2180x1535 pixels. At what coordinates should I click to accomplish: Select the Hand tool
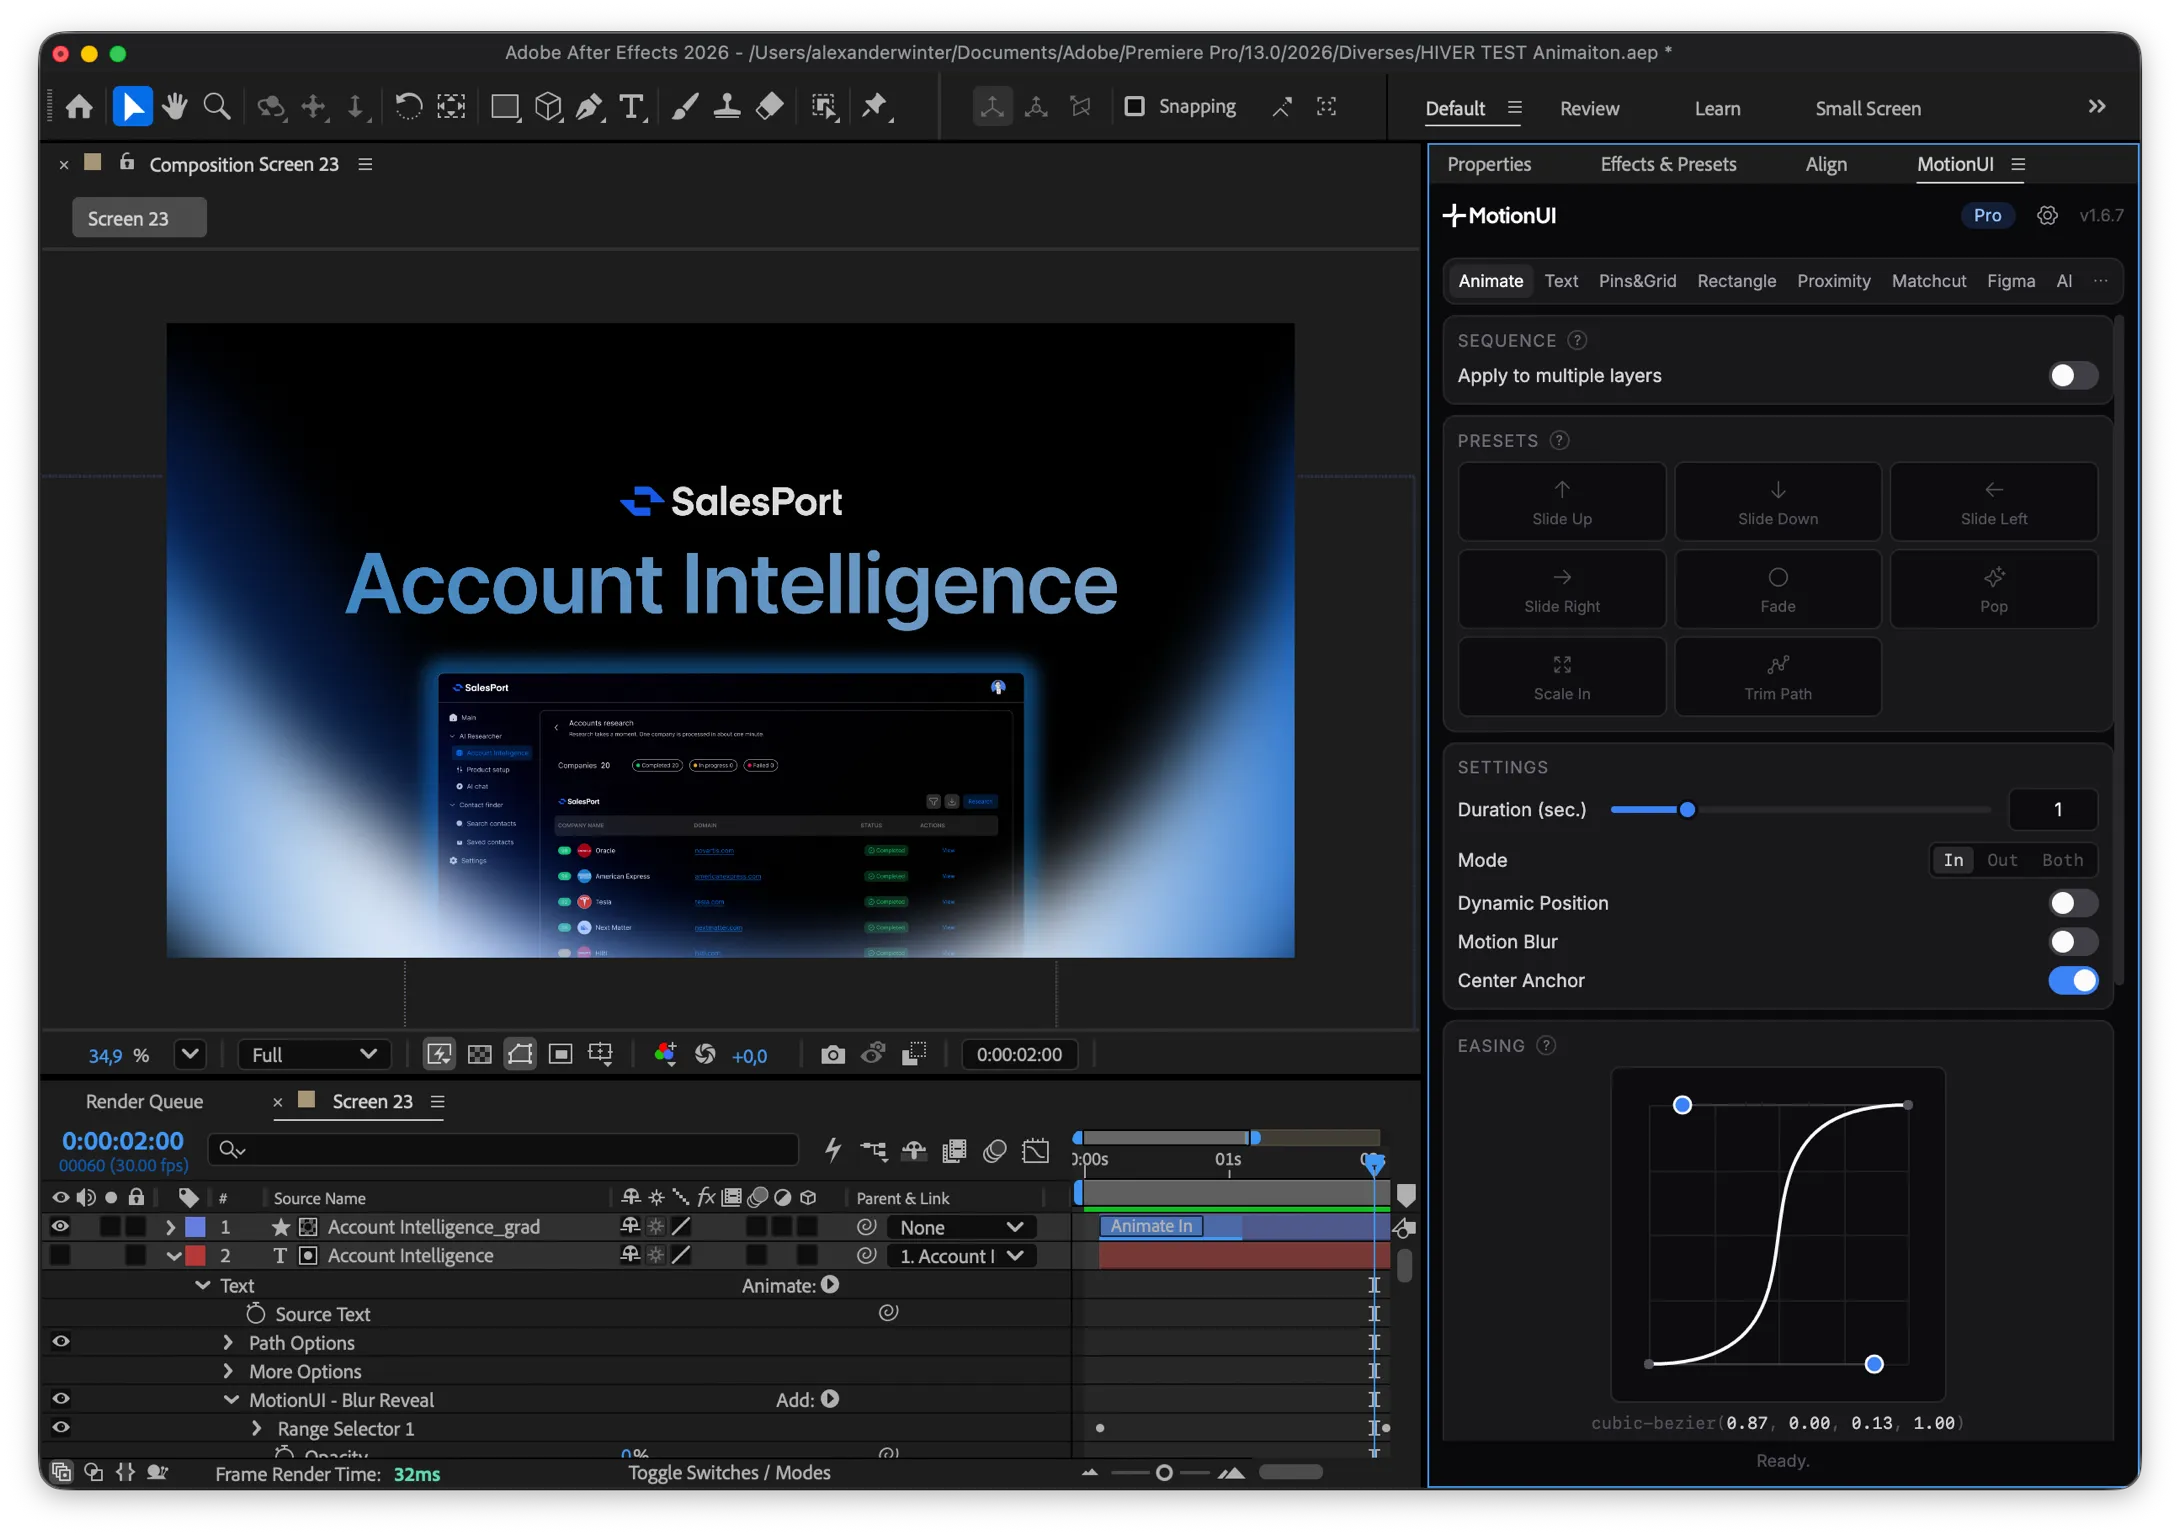(175, 107)
